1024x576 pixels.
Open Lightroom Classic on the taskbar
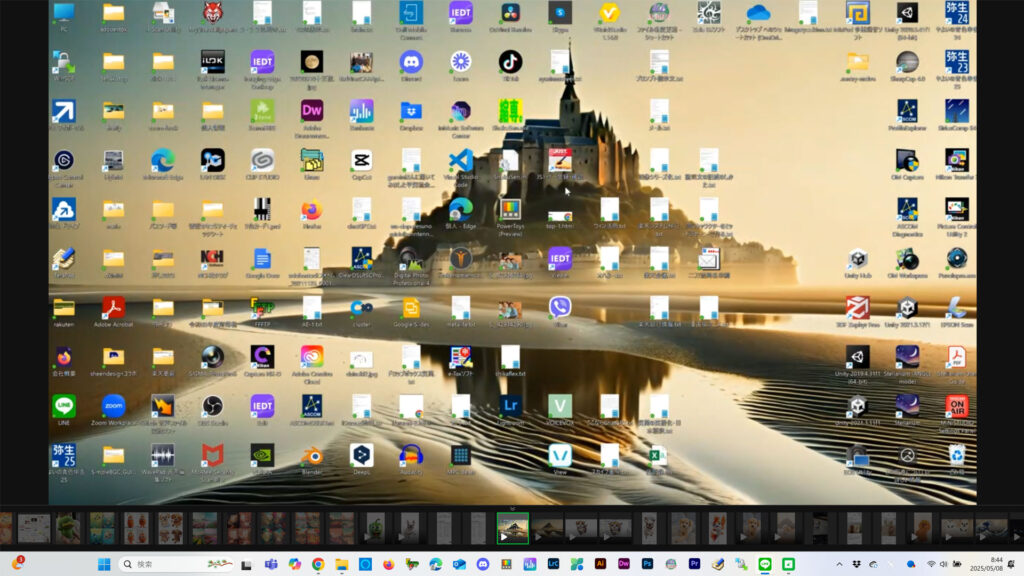tap(553, 564)
